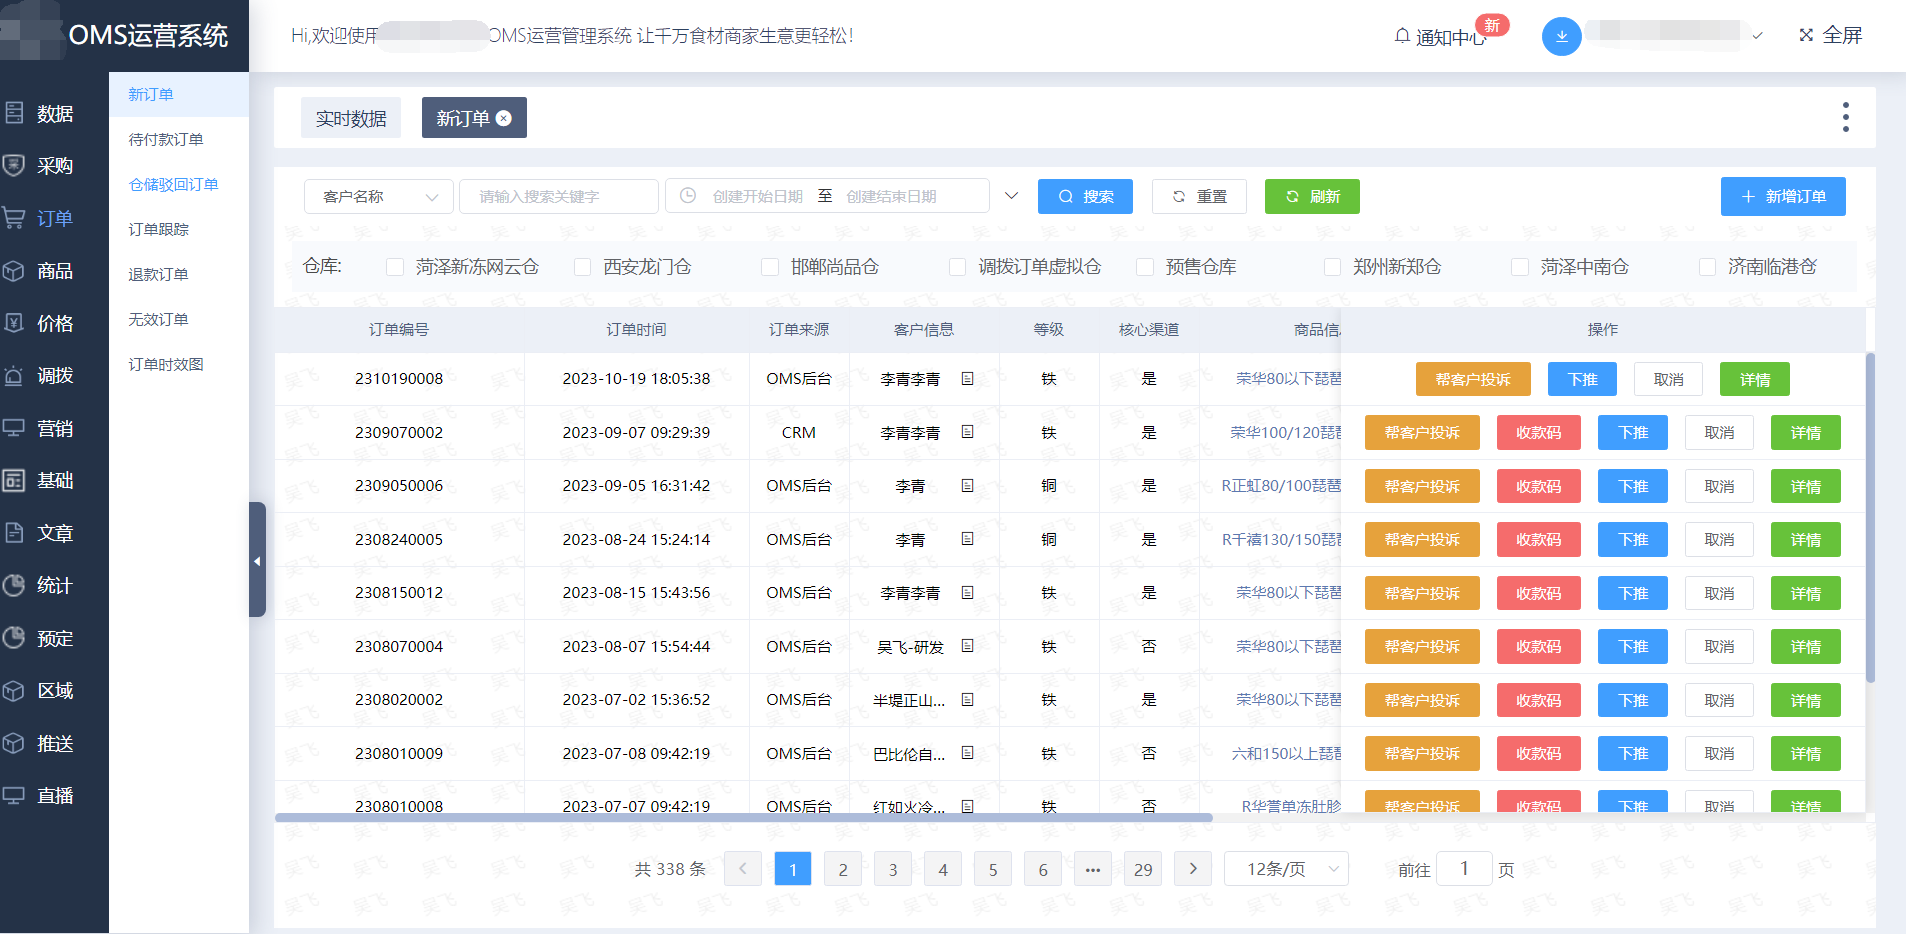Open the three-dot vertical more menu
This screenshot has height=934, width=1906.
1845,117
